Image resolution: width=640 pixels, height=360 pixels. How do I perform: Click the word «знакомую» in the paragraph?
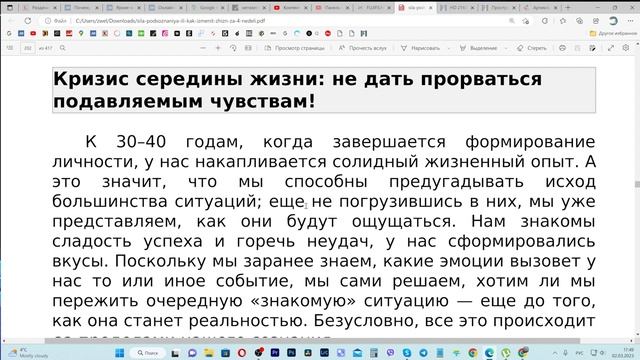(303, 301)
